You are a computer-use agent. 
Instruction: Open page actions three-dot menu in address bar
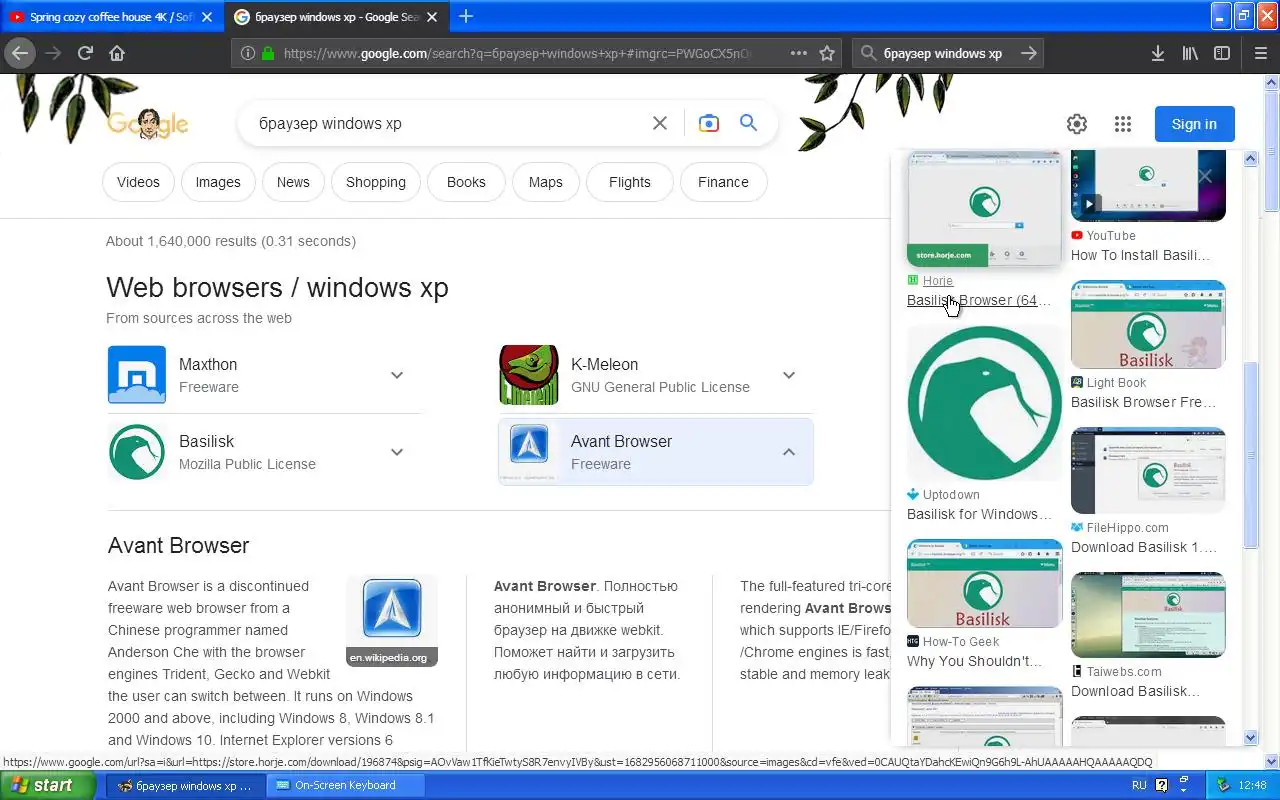click(798, 54)
